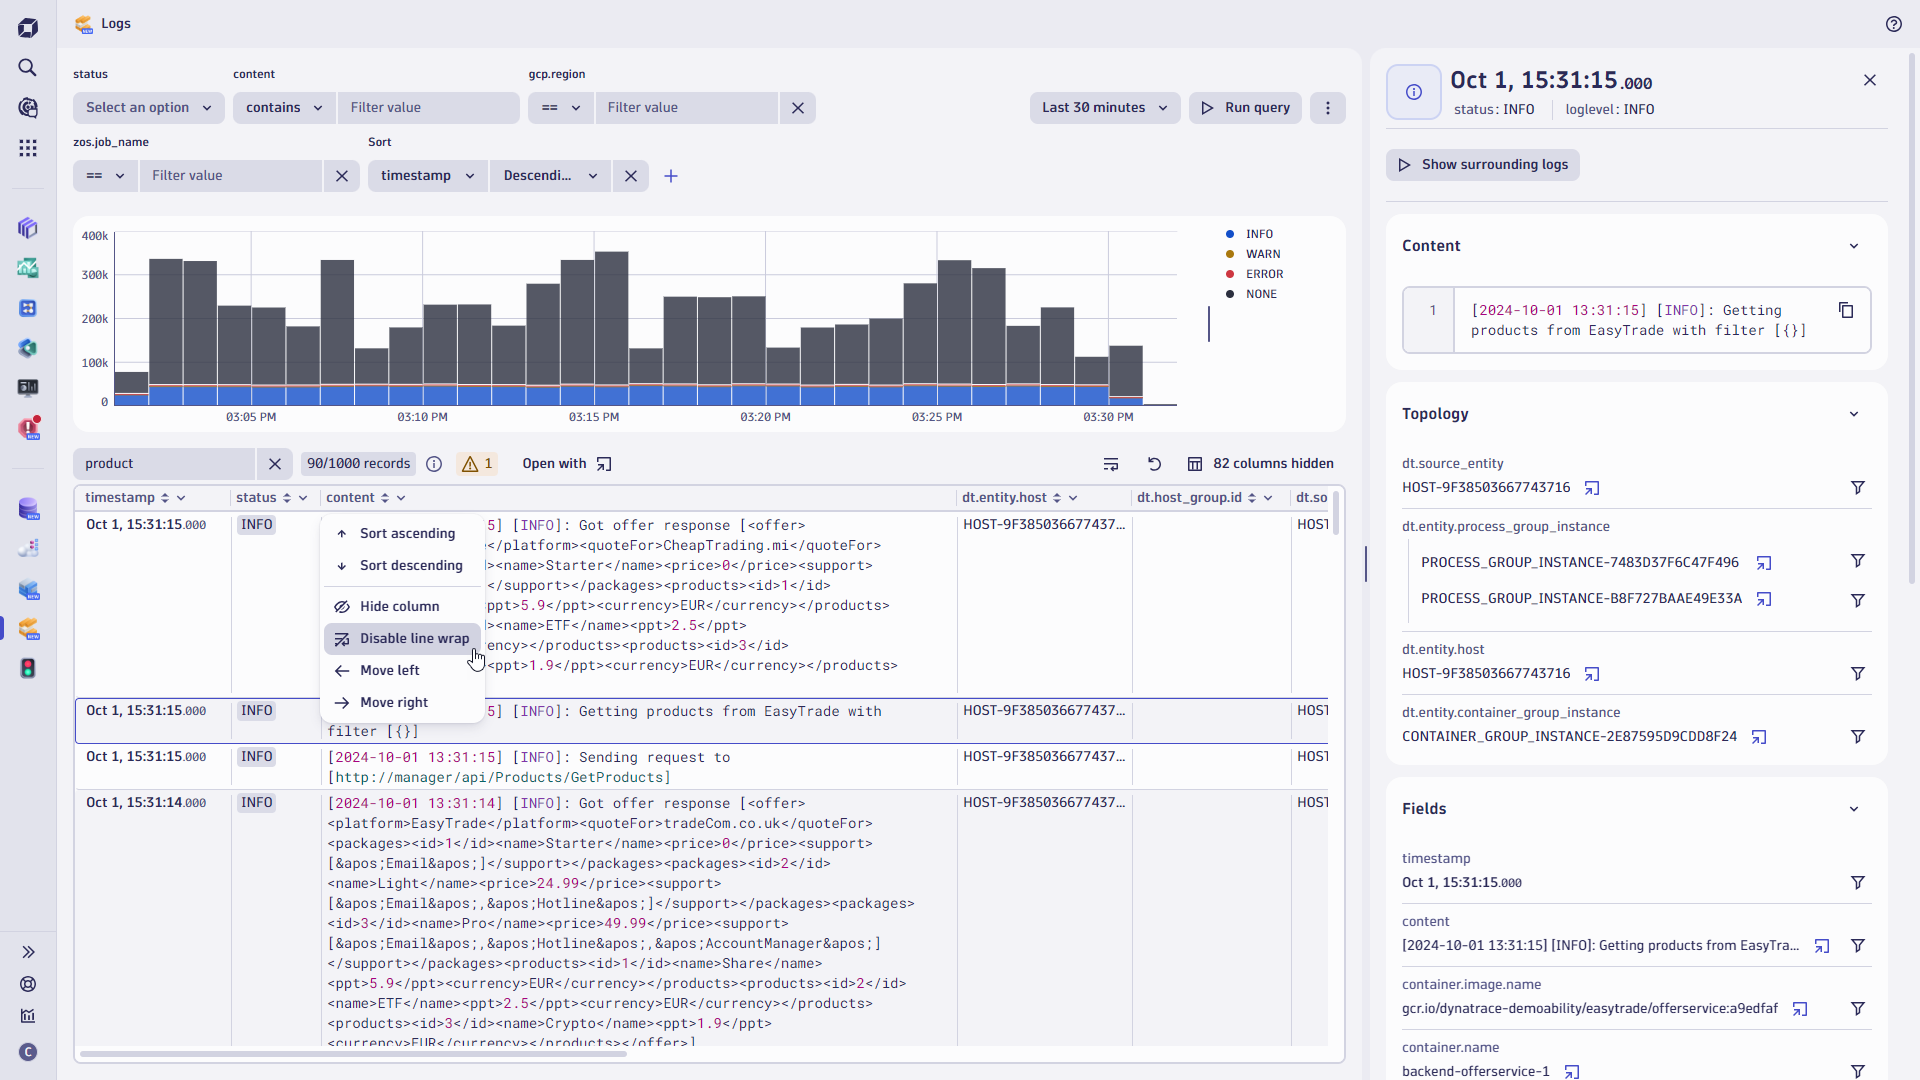Open the app launcher waffle icon
This screenshot has width=1920, height=1080.
(x=27, y=147)
